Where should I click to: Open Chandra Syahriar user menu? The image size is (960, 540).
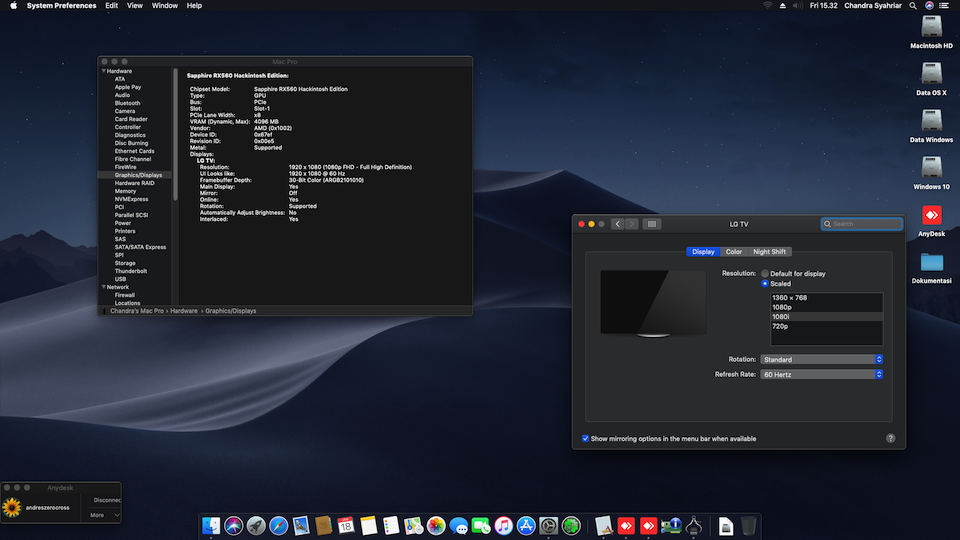coord(872,6)
